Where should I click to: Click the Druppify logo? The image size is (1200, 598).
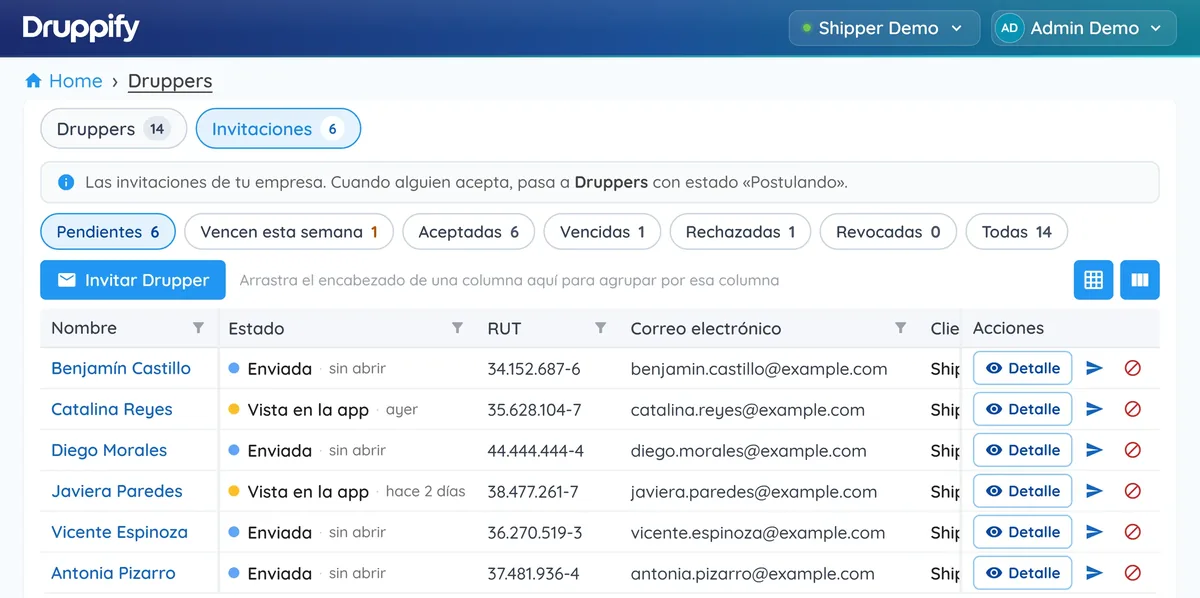point(81,28)
